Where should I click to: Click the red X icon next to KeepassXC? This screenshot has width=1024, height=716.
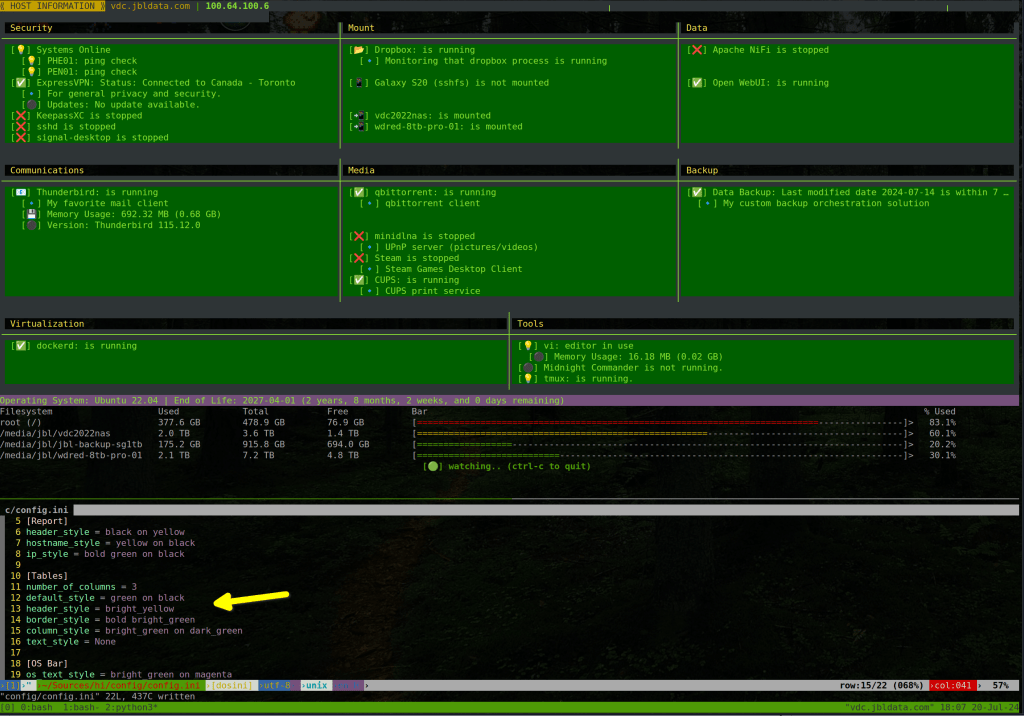pos(20,116)
